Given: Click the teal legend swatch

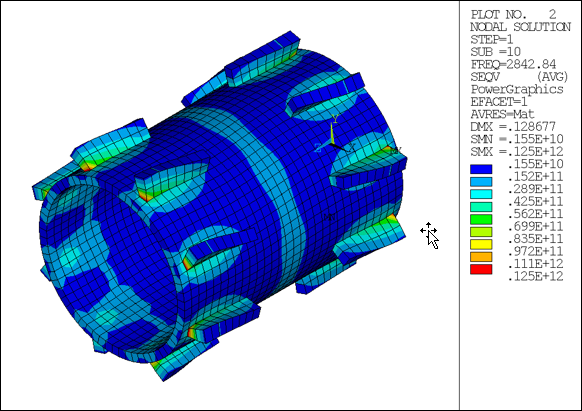Looking at the screenshot, I should coord(481,207).
